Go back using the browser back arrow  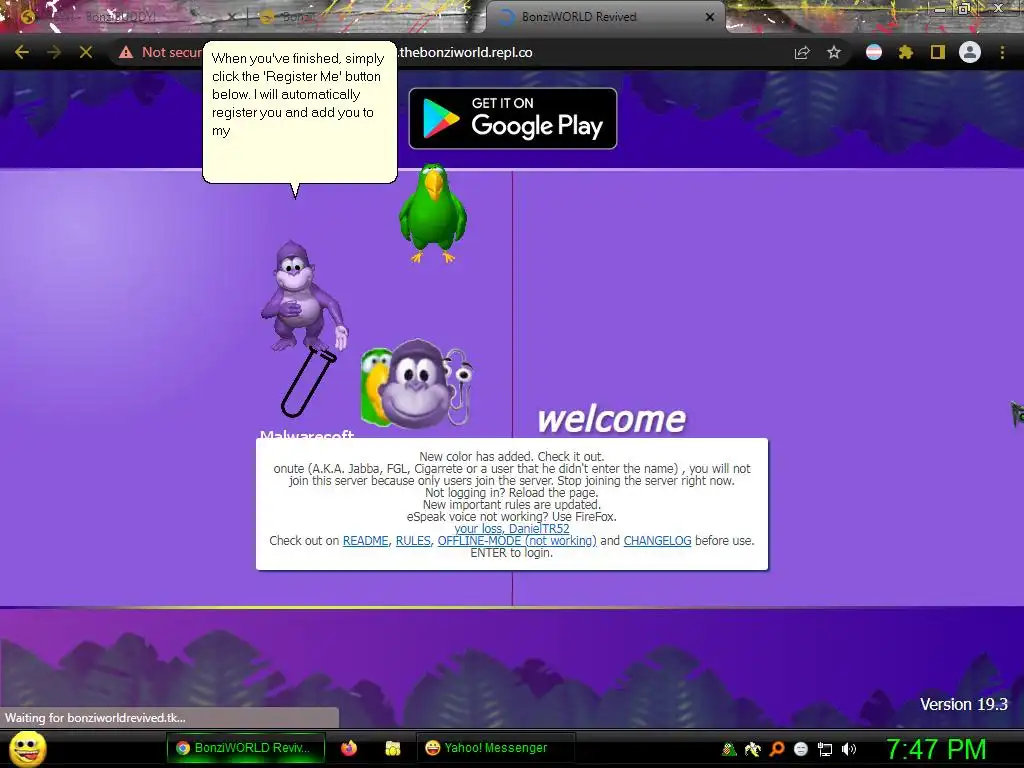[x=22, y=52]
